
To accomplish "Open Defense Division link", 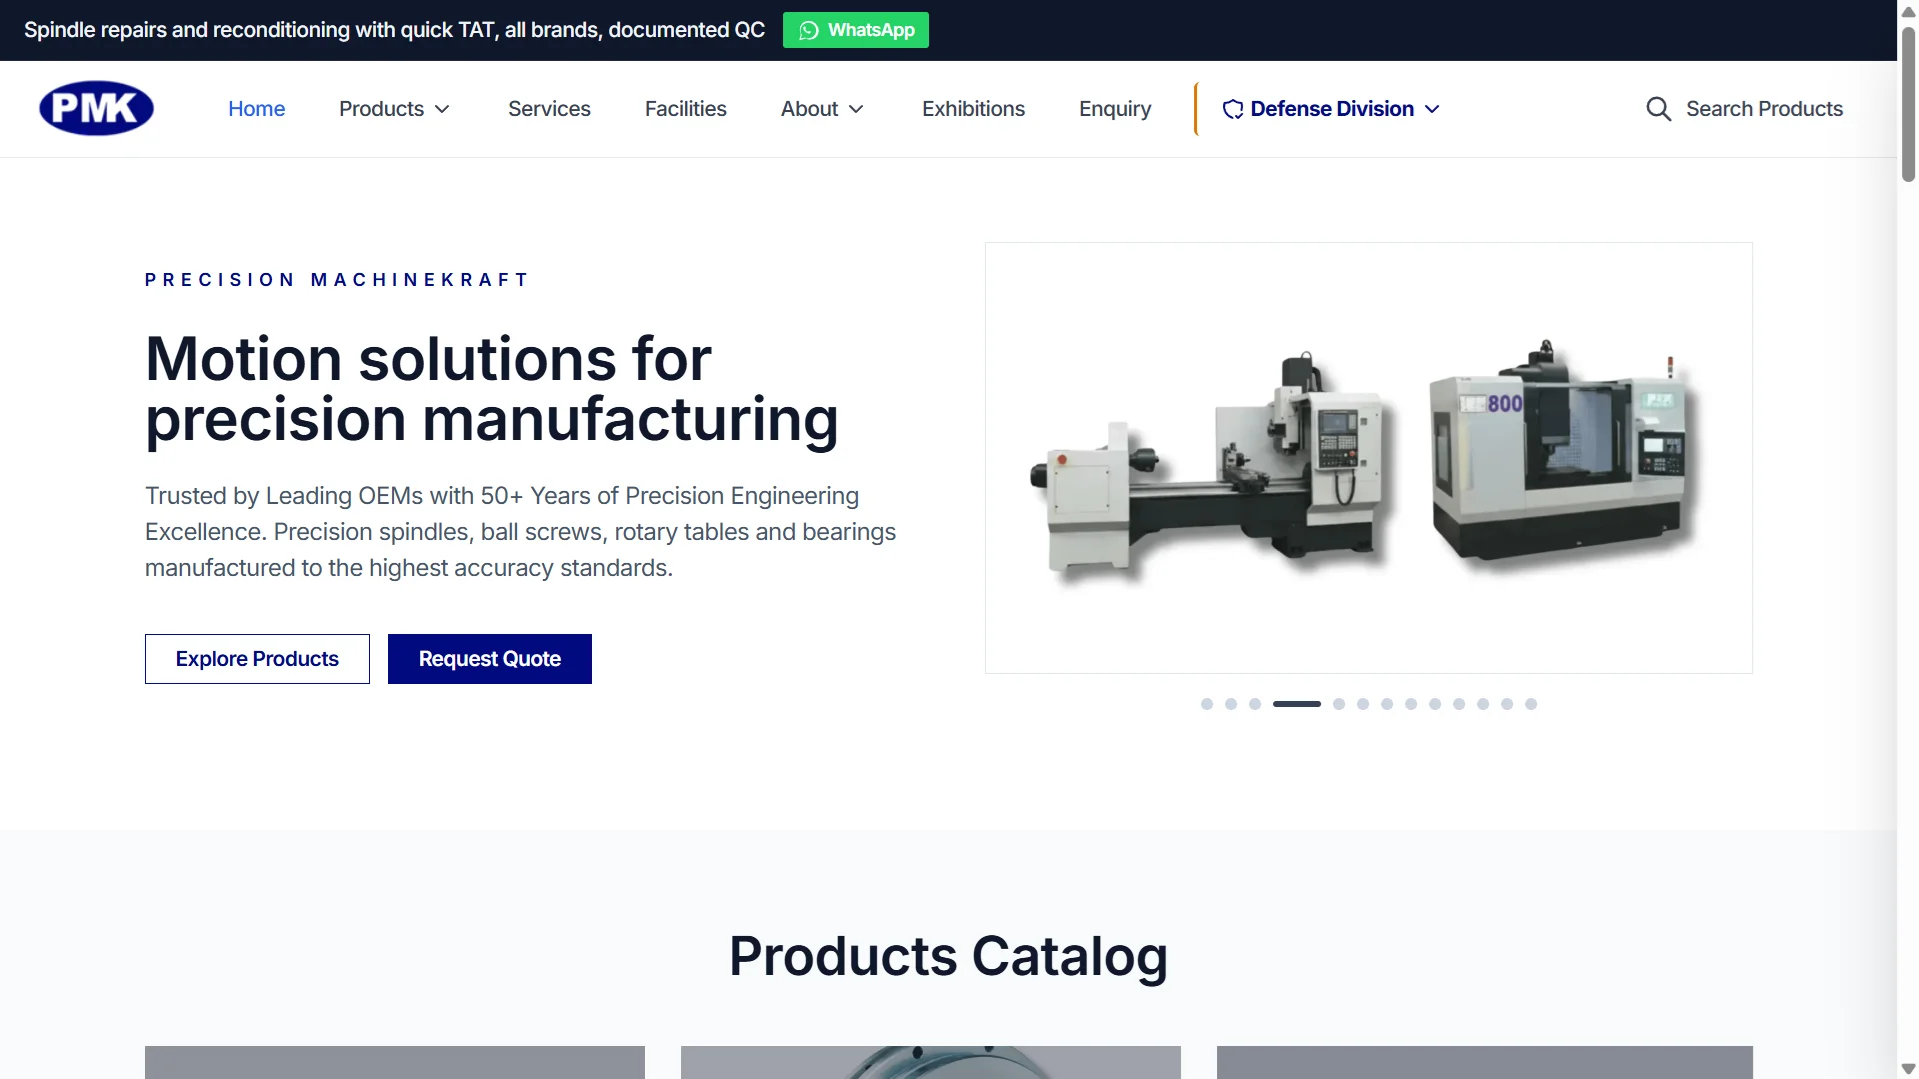I will click(1332, 109).
